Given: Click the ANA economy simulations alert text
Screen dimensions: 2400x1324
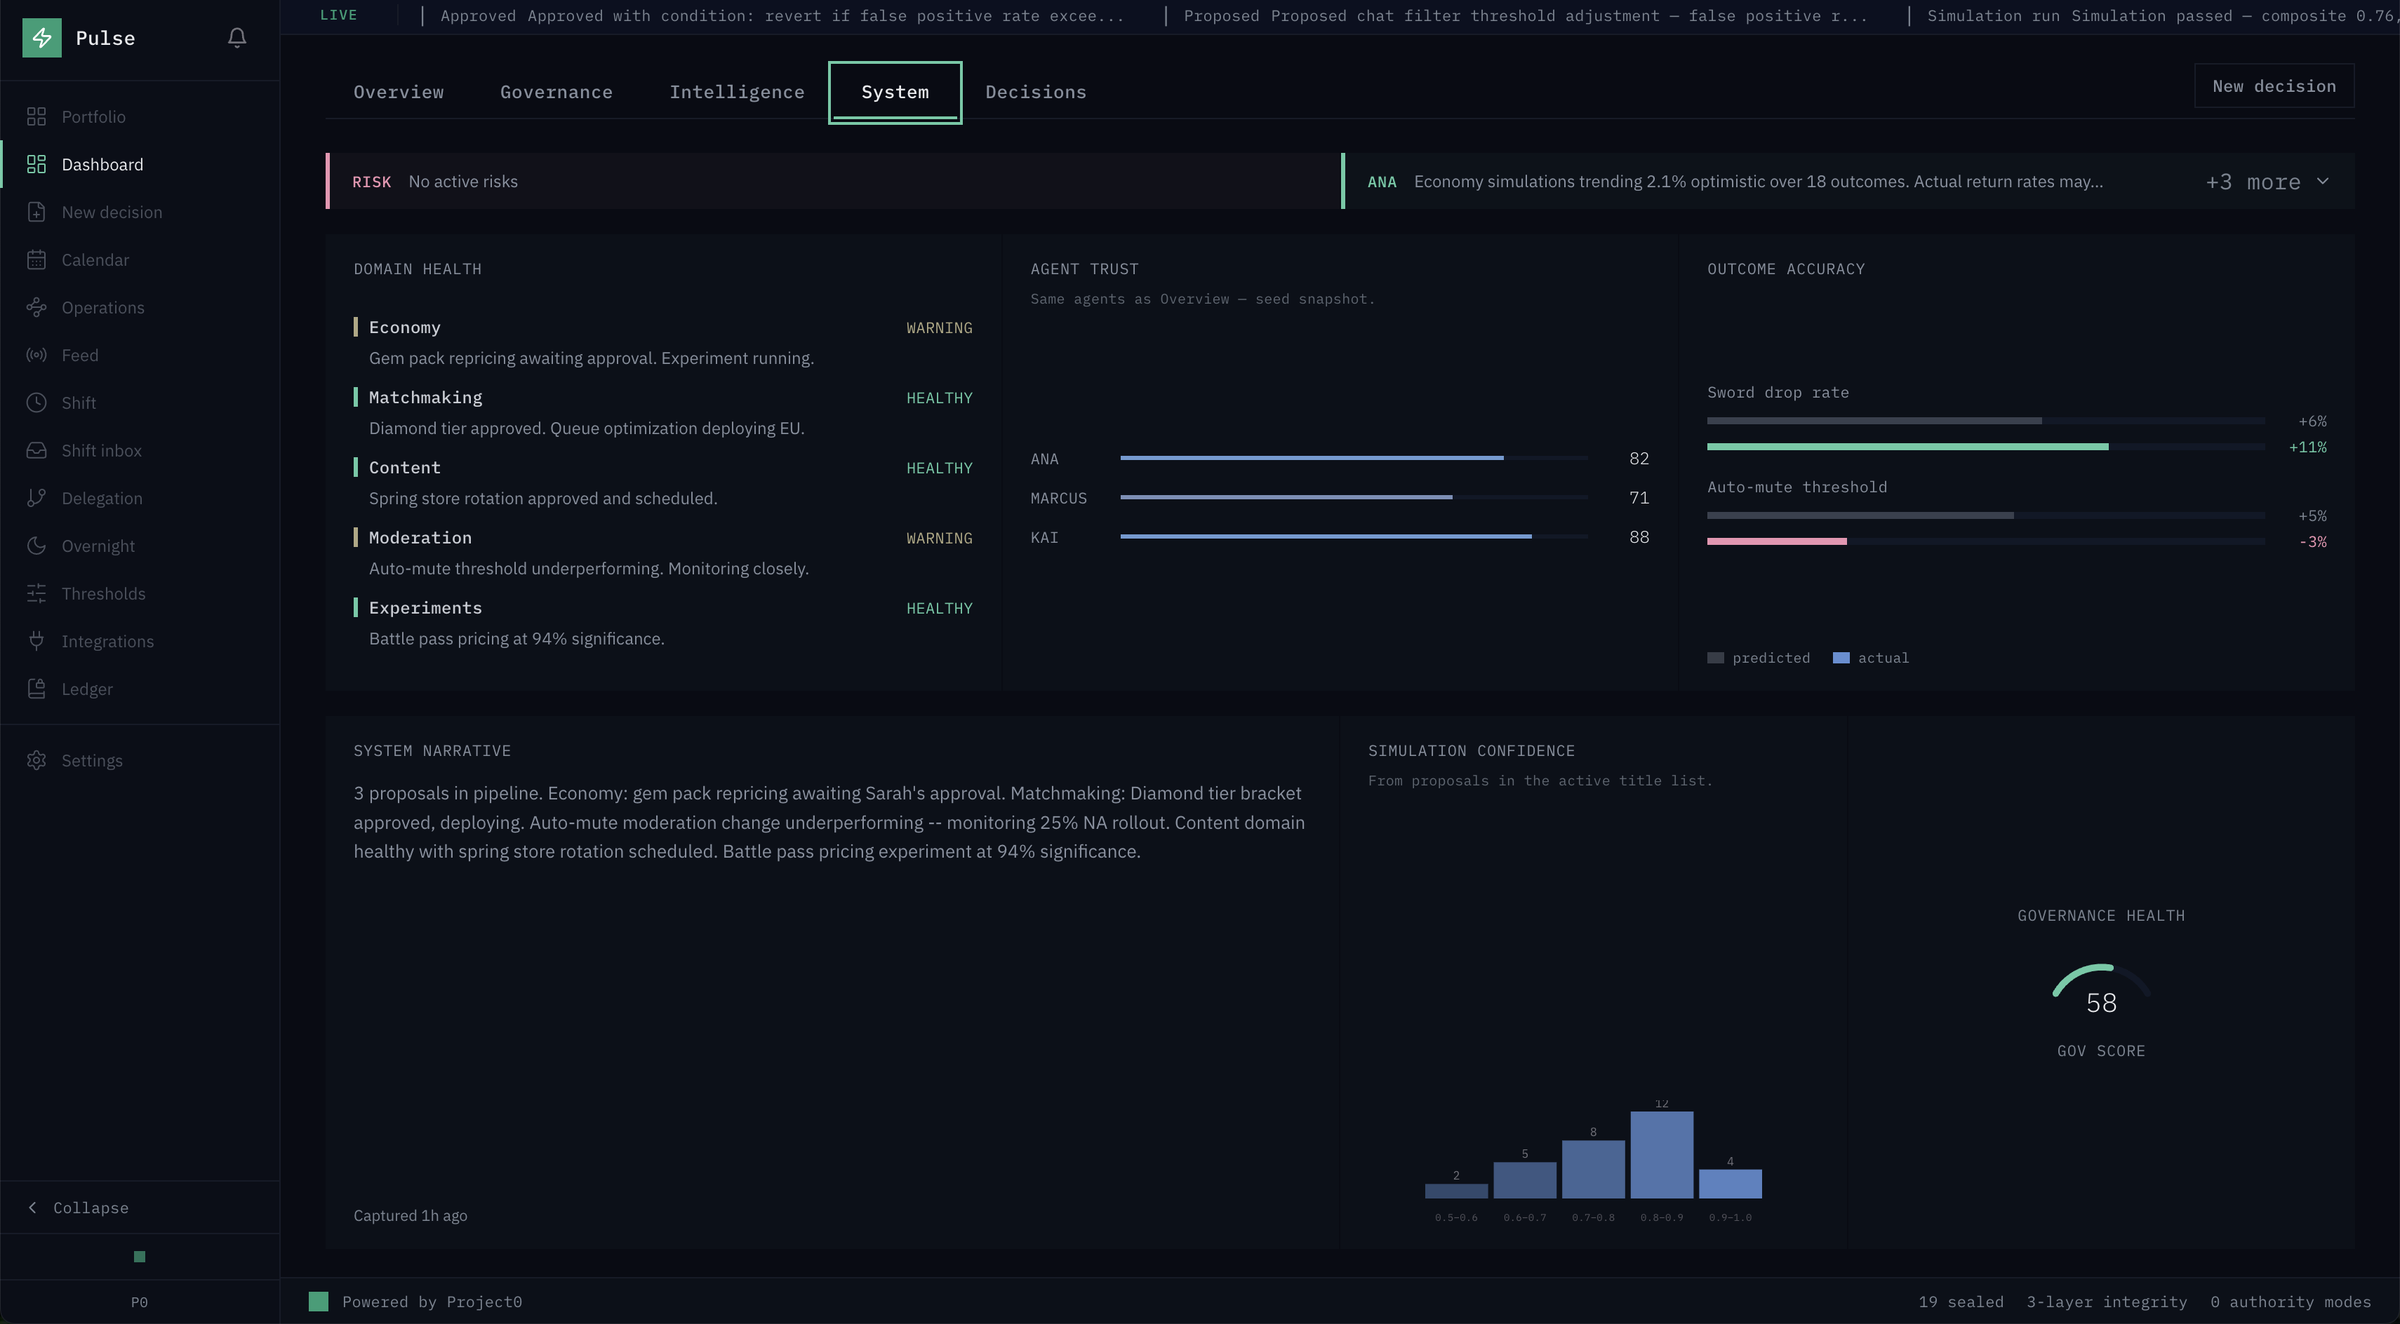Looking at the screenshot, I should pos(1758,182).
